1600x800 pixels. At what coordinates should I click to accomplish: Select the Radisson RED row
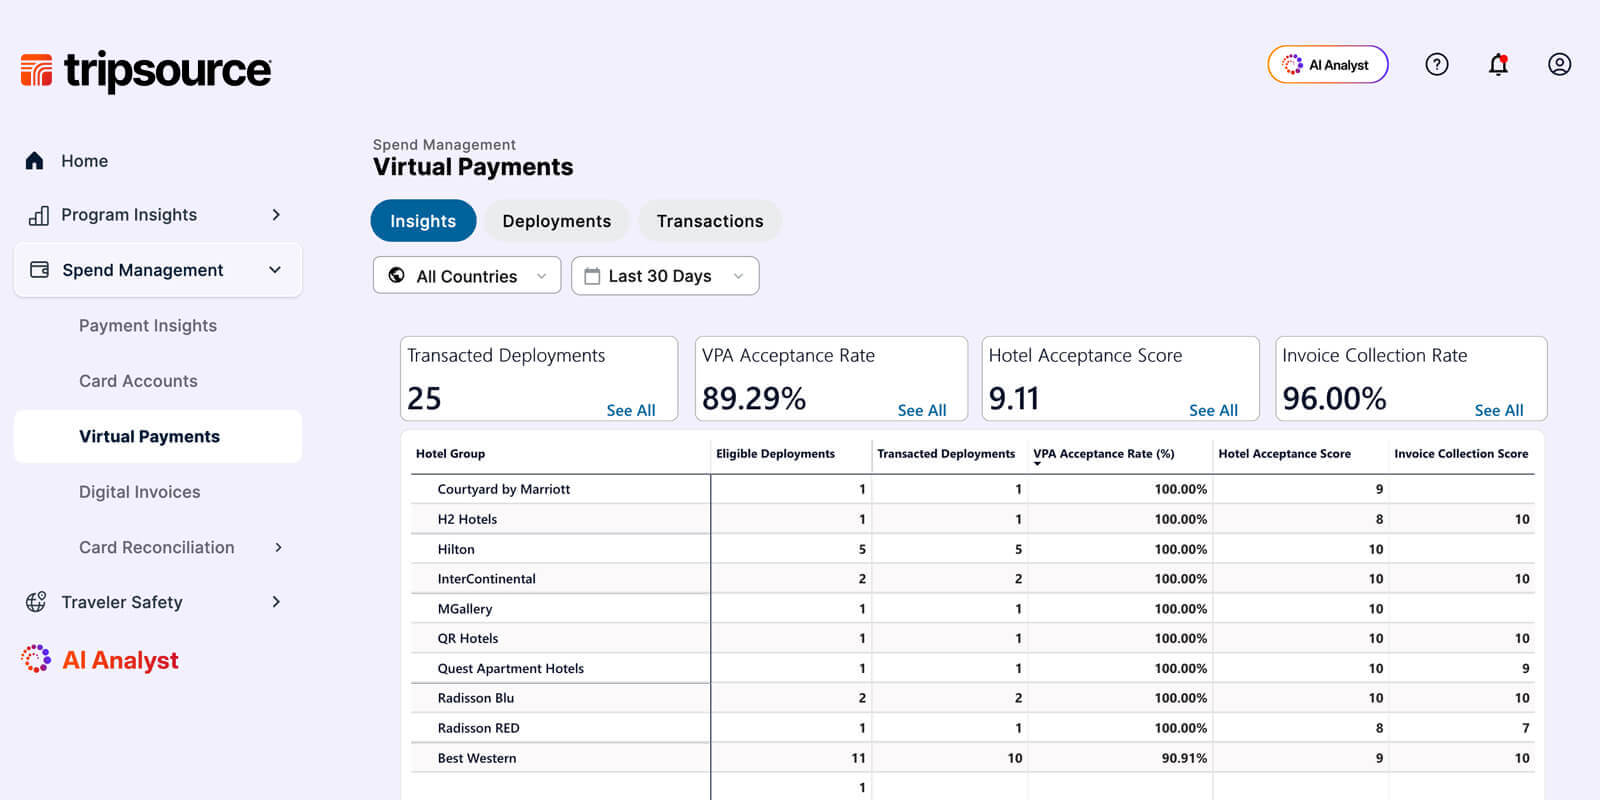(973, 728)
